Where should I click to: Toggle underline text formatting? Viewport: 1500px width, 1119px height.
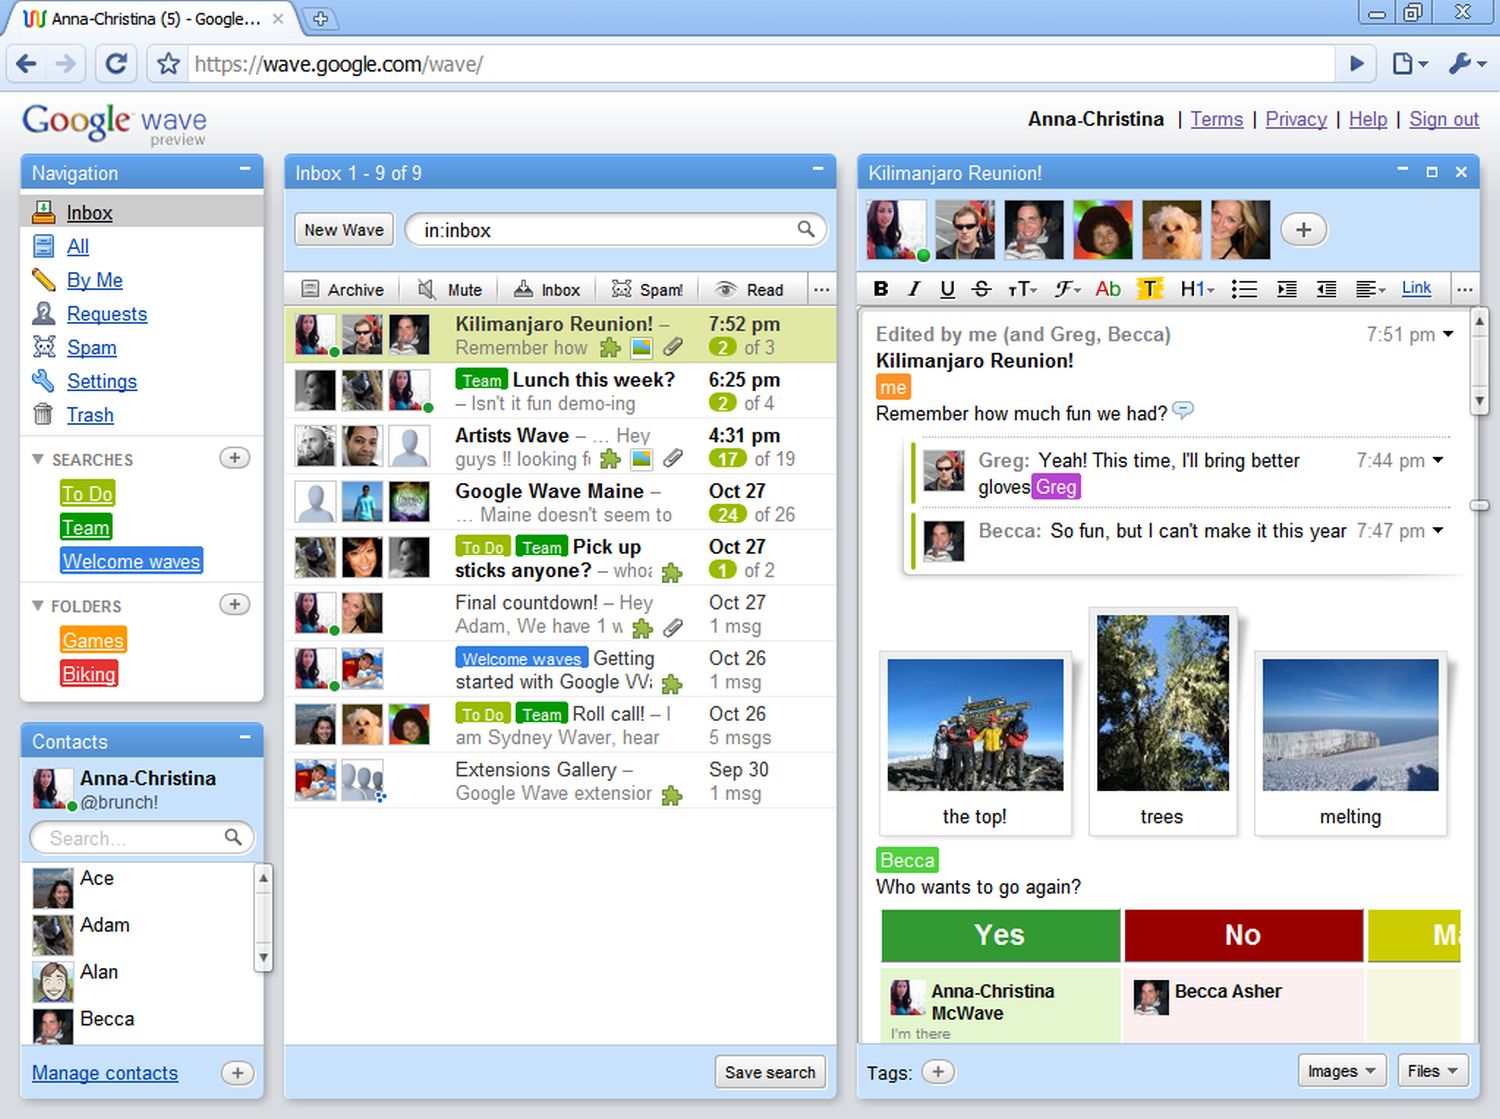click(947, 289)
